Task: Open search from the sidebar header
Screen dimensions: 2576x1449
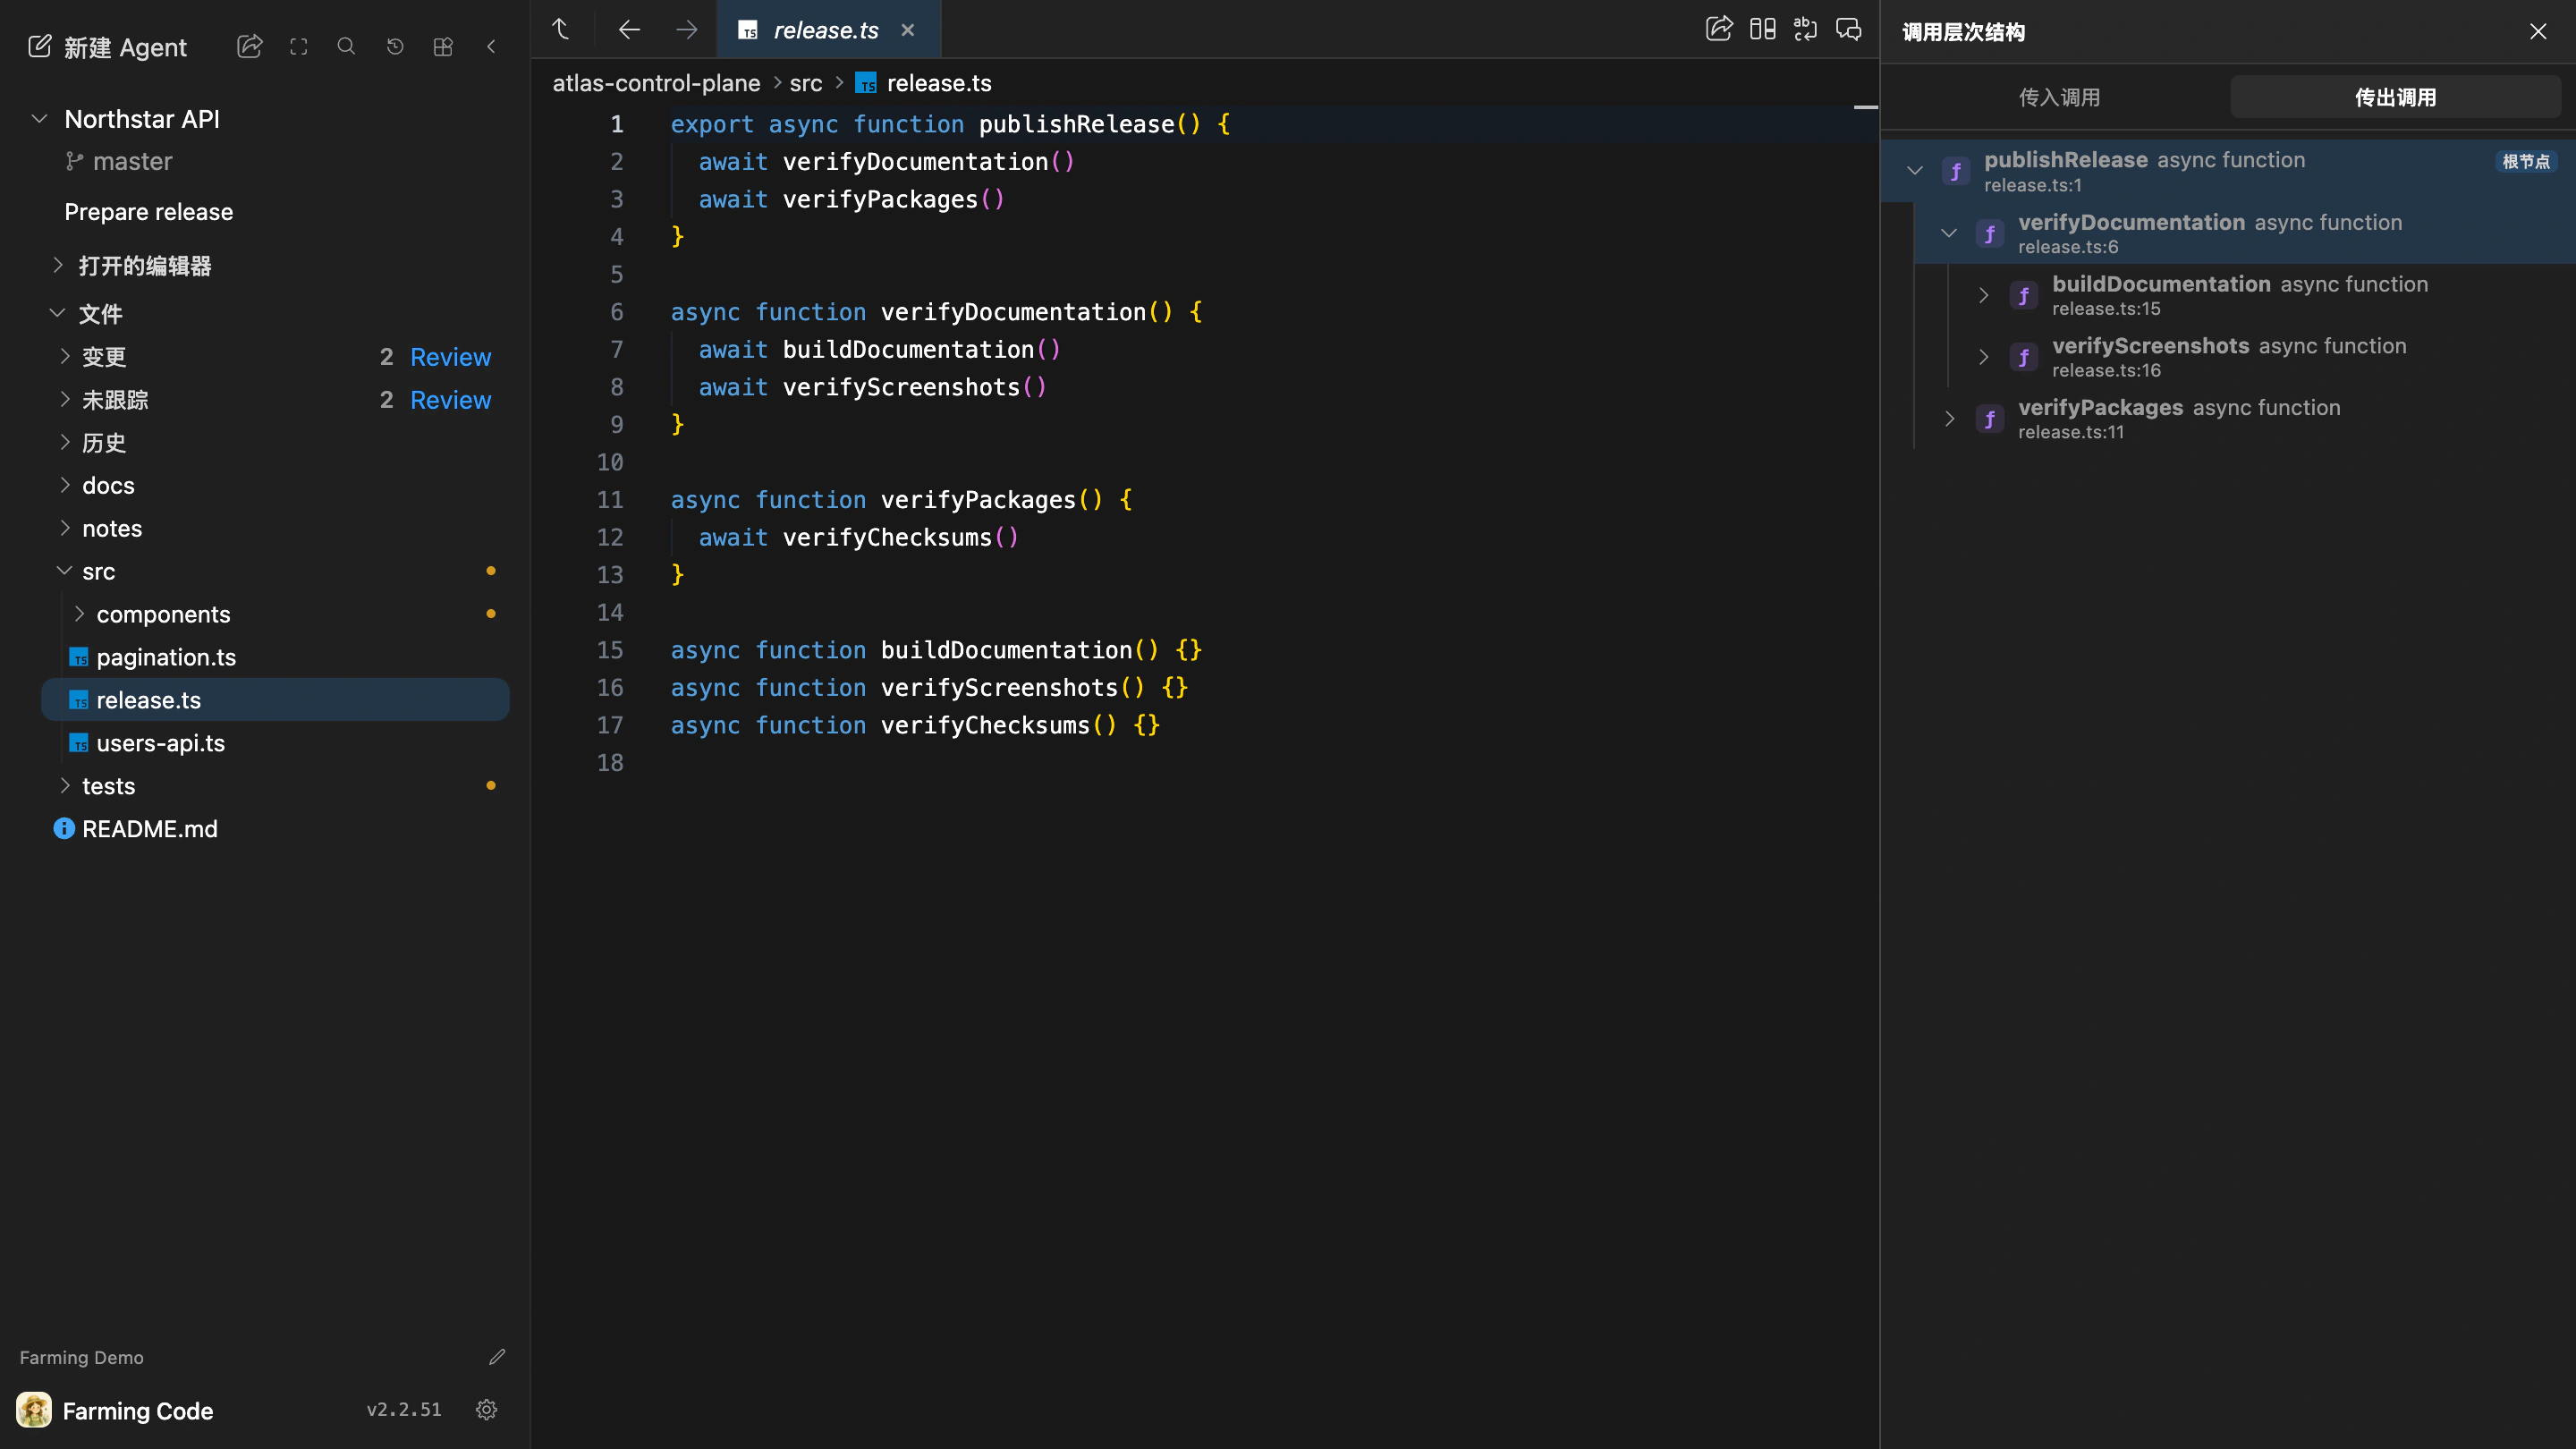Action: 346,46
